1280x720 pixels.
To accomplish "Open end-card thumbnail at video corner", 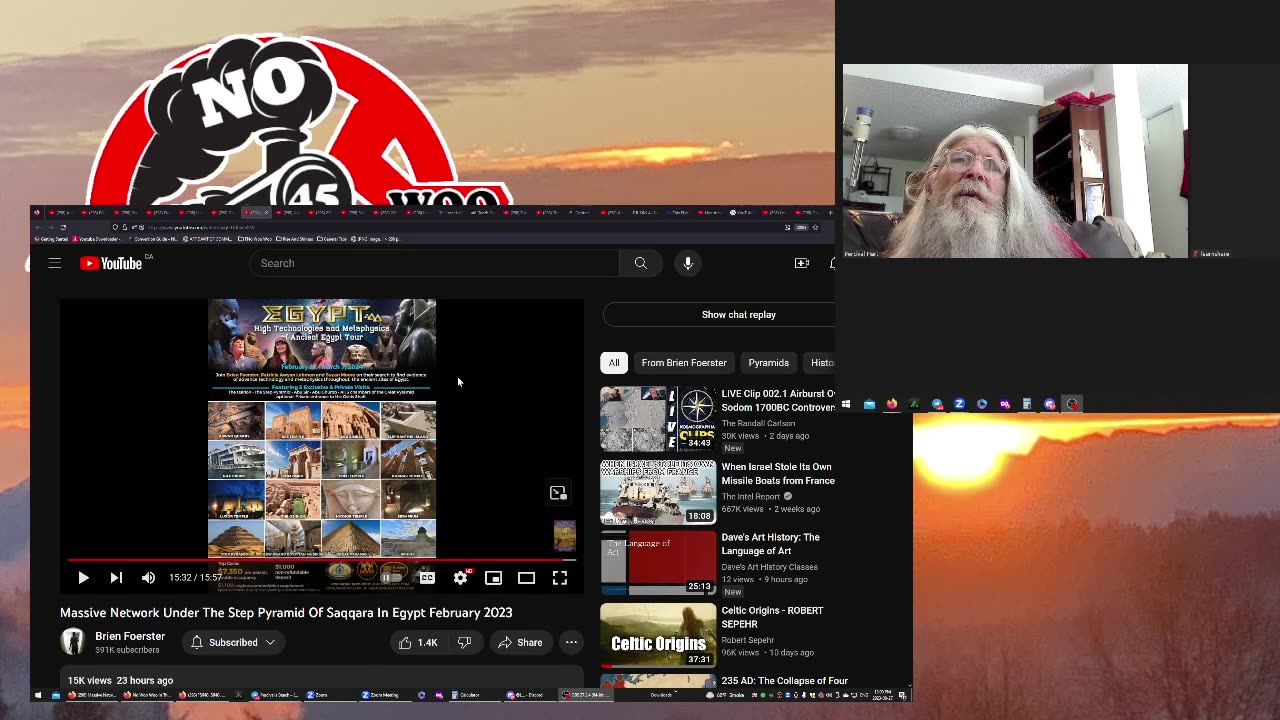I will (x=565, y=535).
